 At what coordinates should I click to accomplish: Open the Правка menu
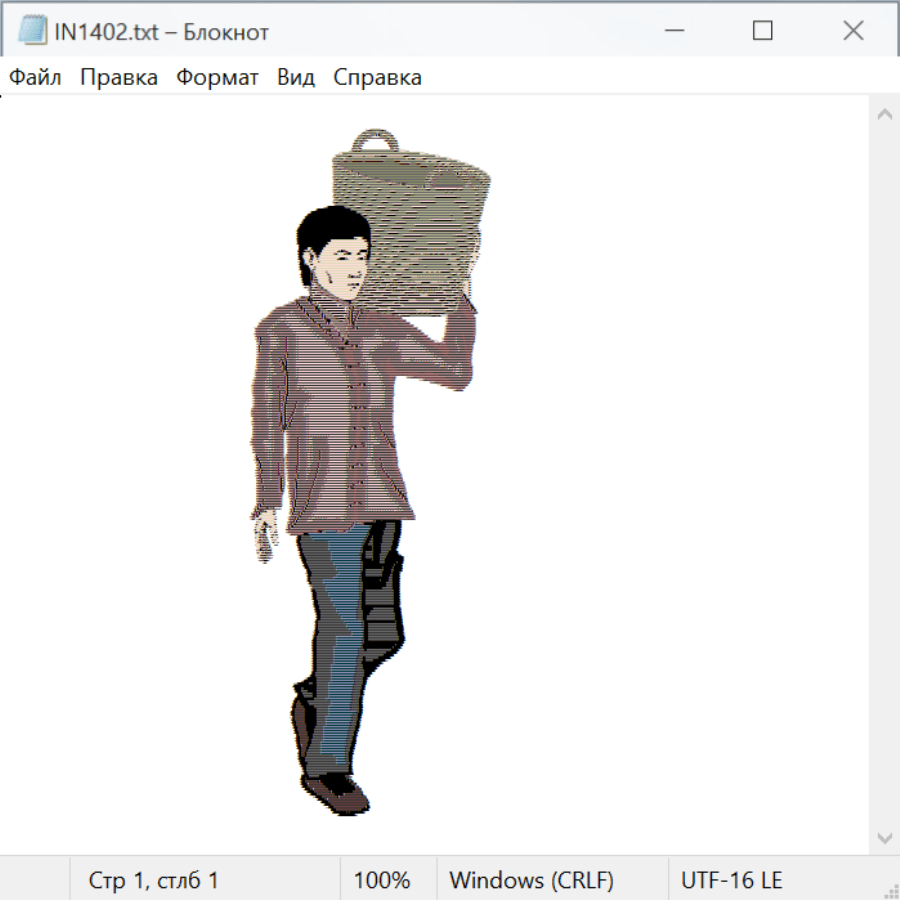pyautogui.click(x=119, y=78)
